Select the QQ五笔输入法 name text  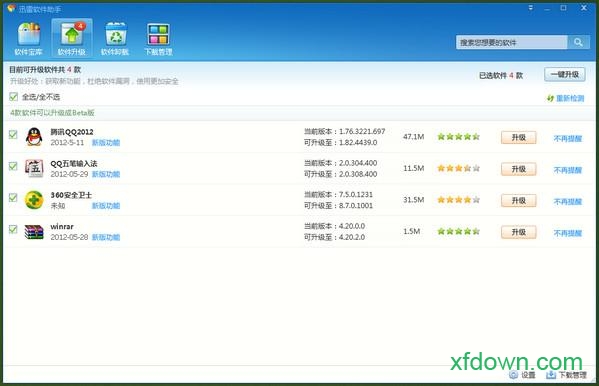click(x=74, y=164)
